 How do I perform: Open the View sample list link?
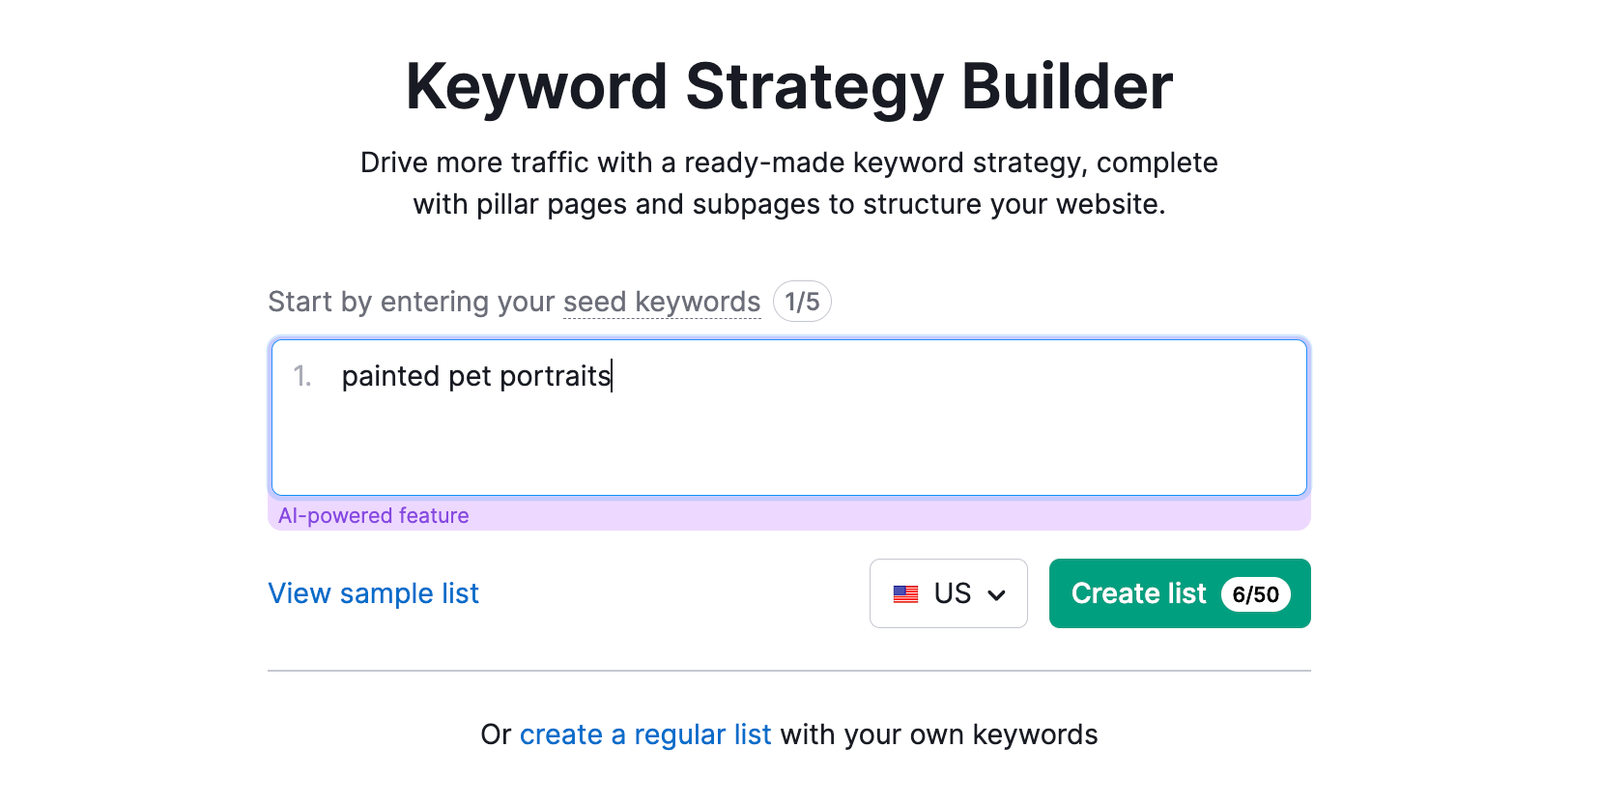coord(373,593)
